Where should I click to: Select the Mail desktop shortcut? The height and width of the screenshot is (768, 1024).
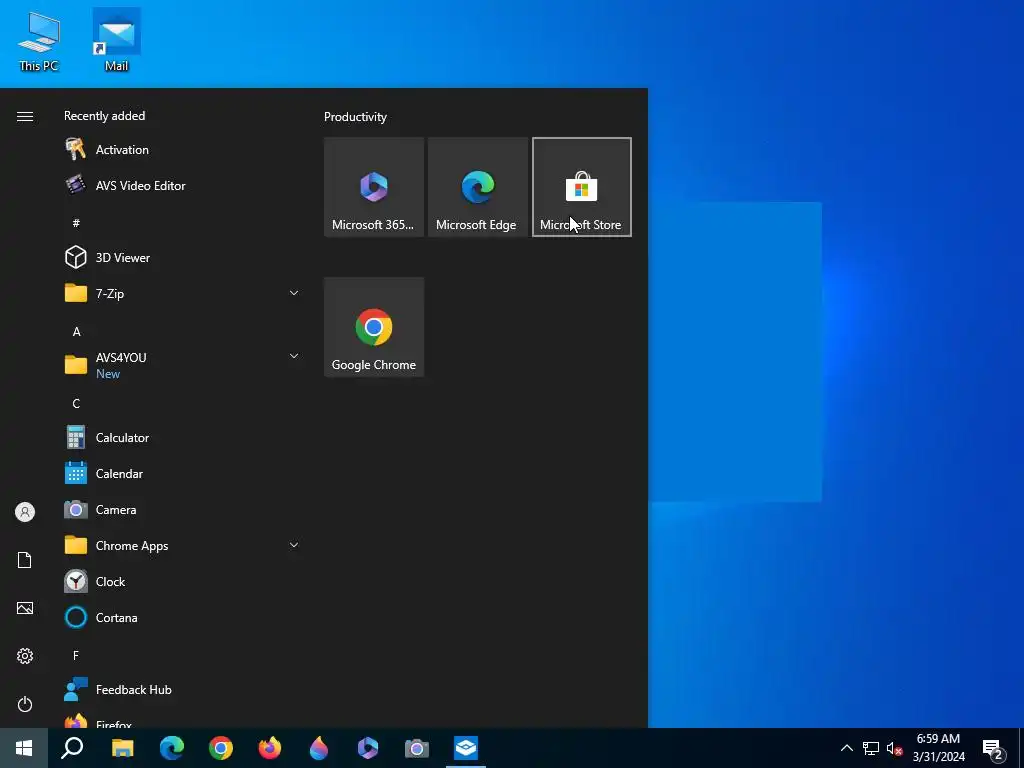click(117, 40)
